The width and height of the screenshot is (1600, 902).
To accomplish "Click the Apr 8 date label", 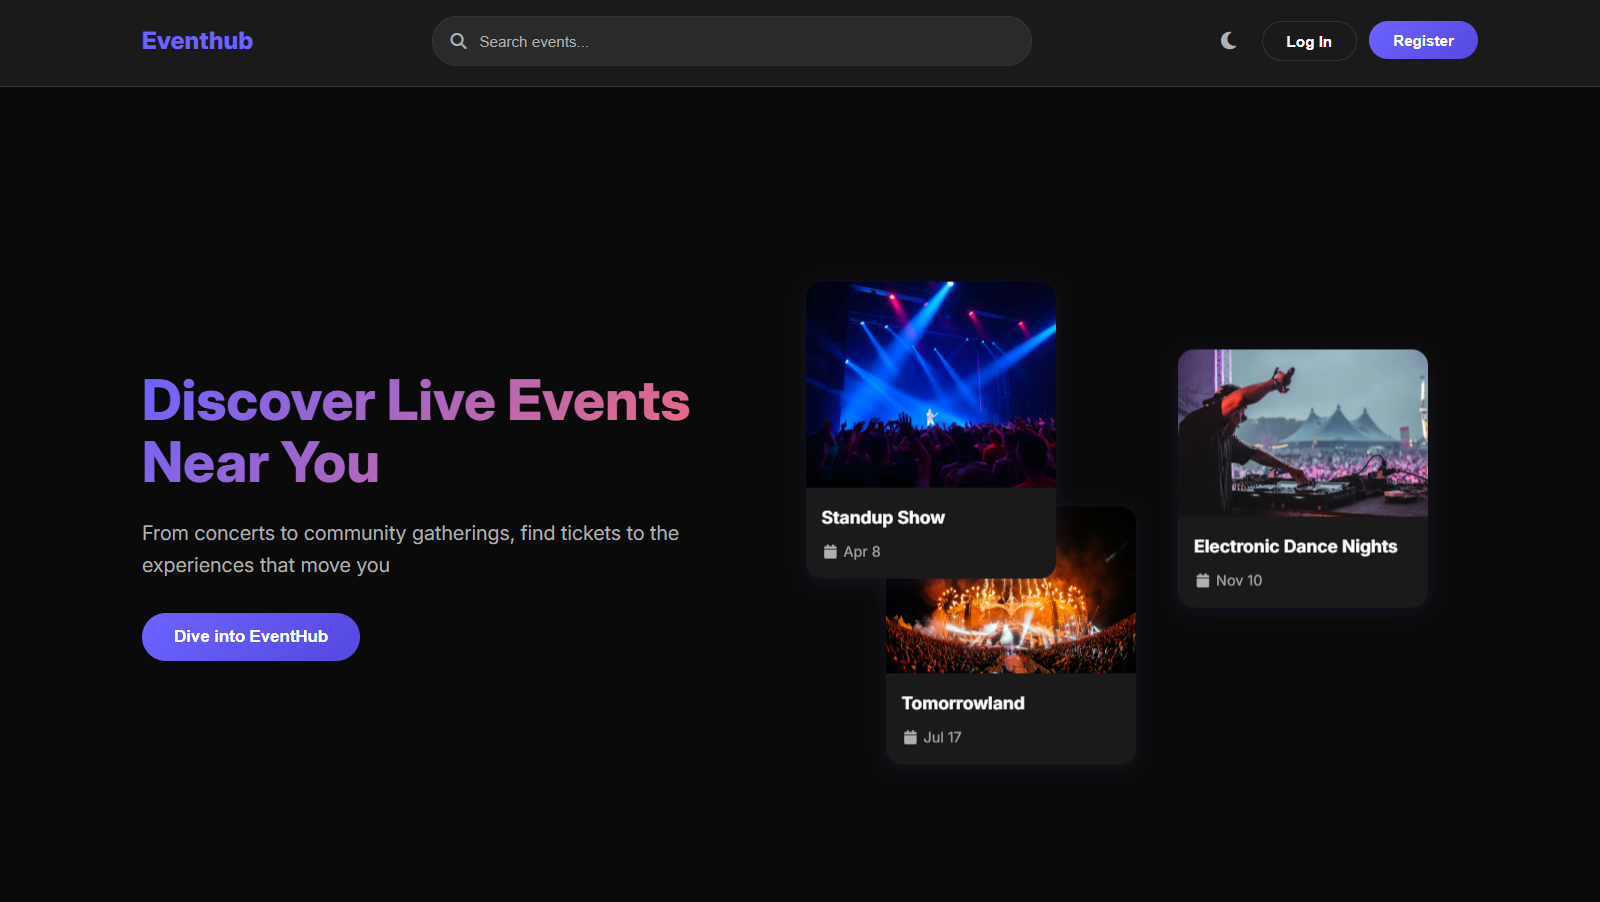I will click(861, 551).
